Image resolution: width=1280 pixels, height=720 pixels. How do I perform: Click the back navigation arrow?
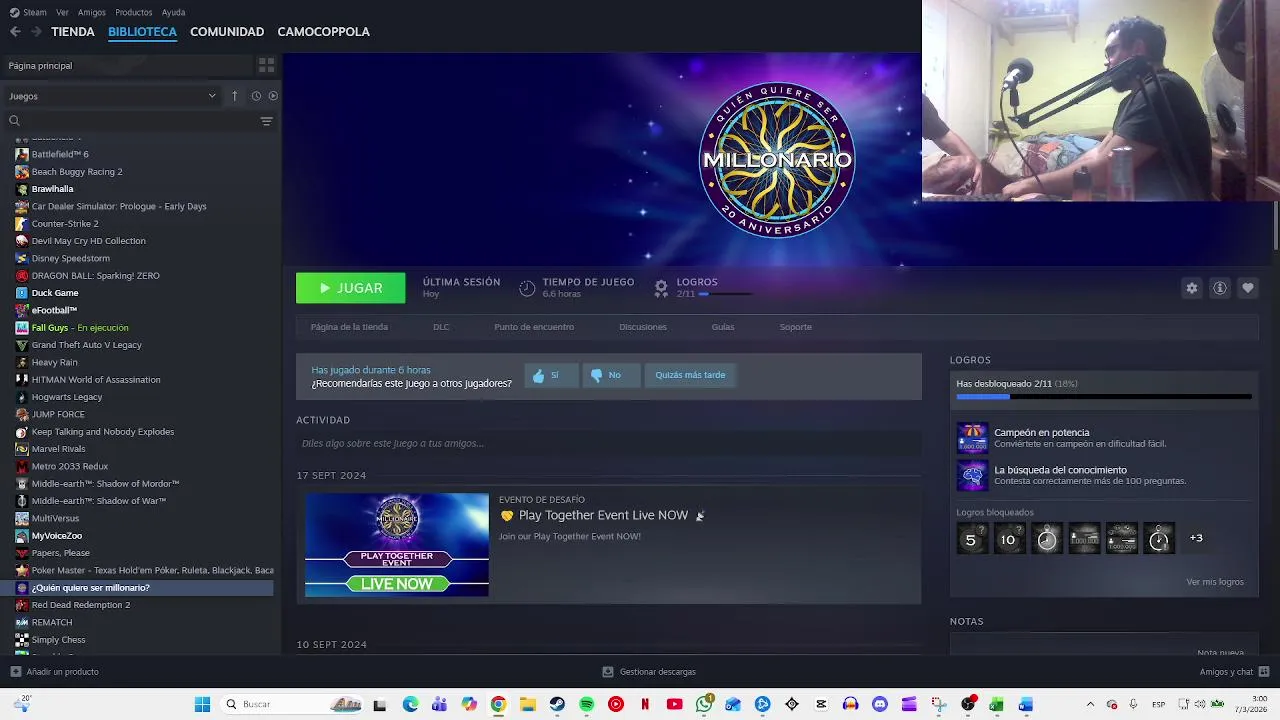(15, 32)
